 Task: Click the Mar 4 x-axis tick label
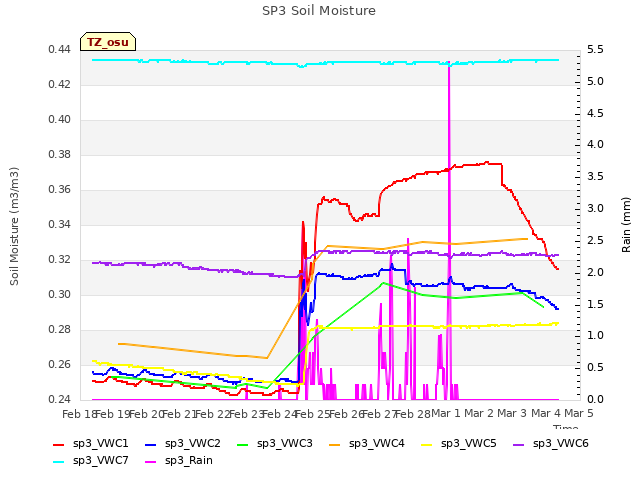pyautogui.click(x=546, y=414)
